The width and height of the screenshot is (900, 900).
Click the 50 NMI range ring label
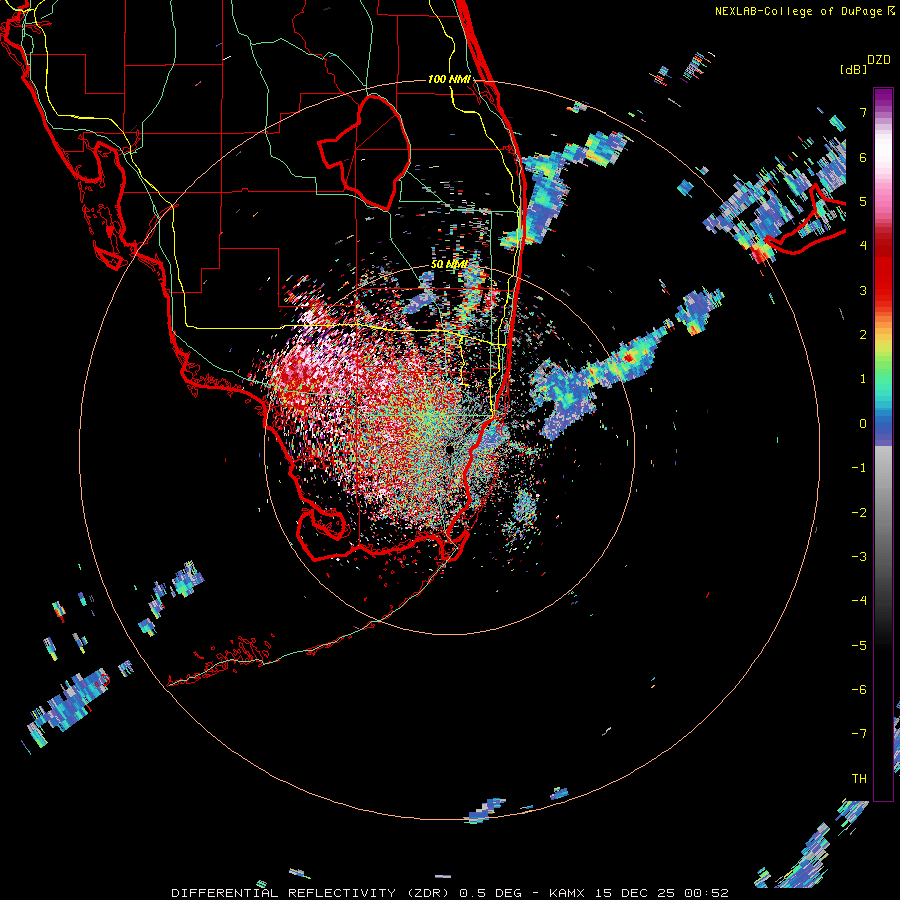(449, 265)
